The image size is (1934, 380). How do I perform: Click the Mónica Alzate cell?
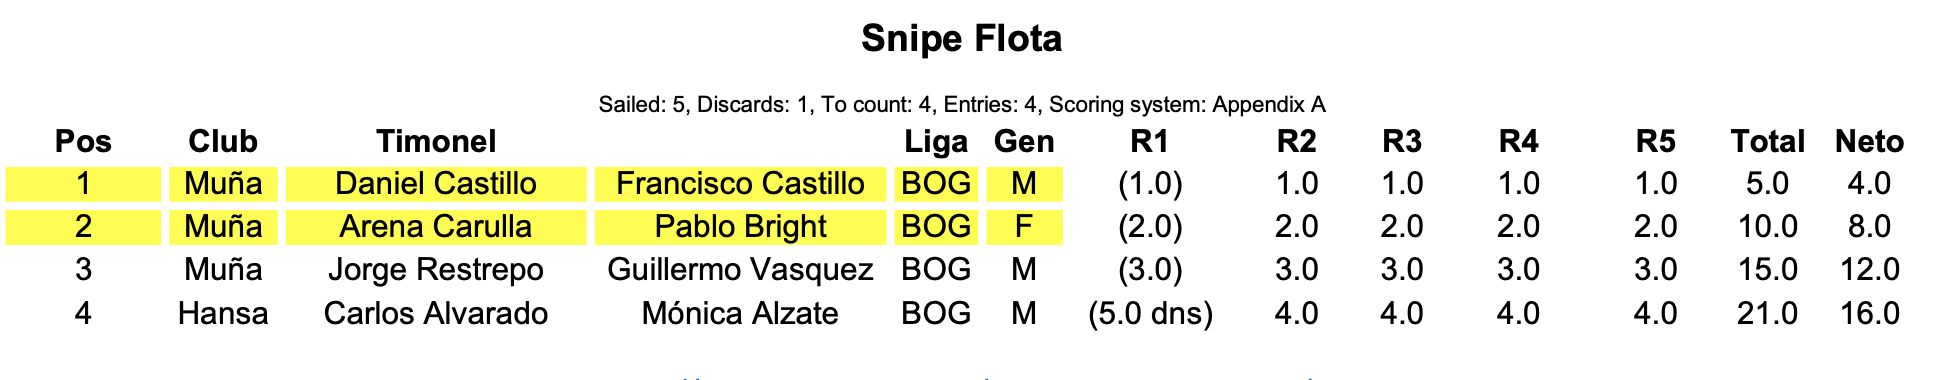pyautogui.click(x=740, y=313)
